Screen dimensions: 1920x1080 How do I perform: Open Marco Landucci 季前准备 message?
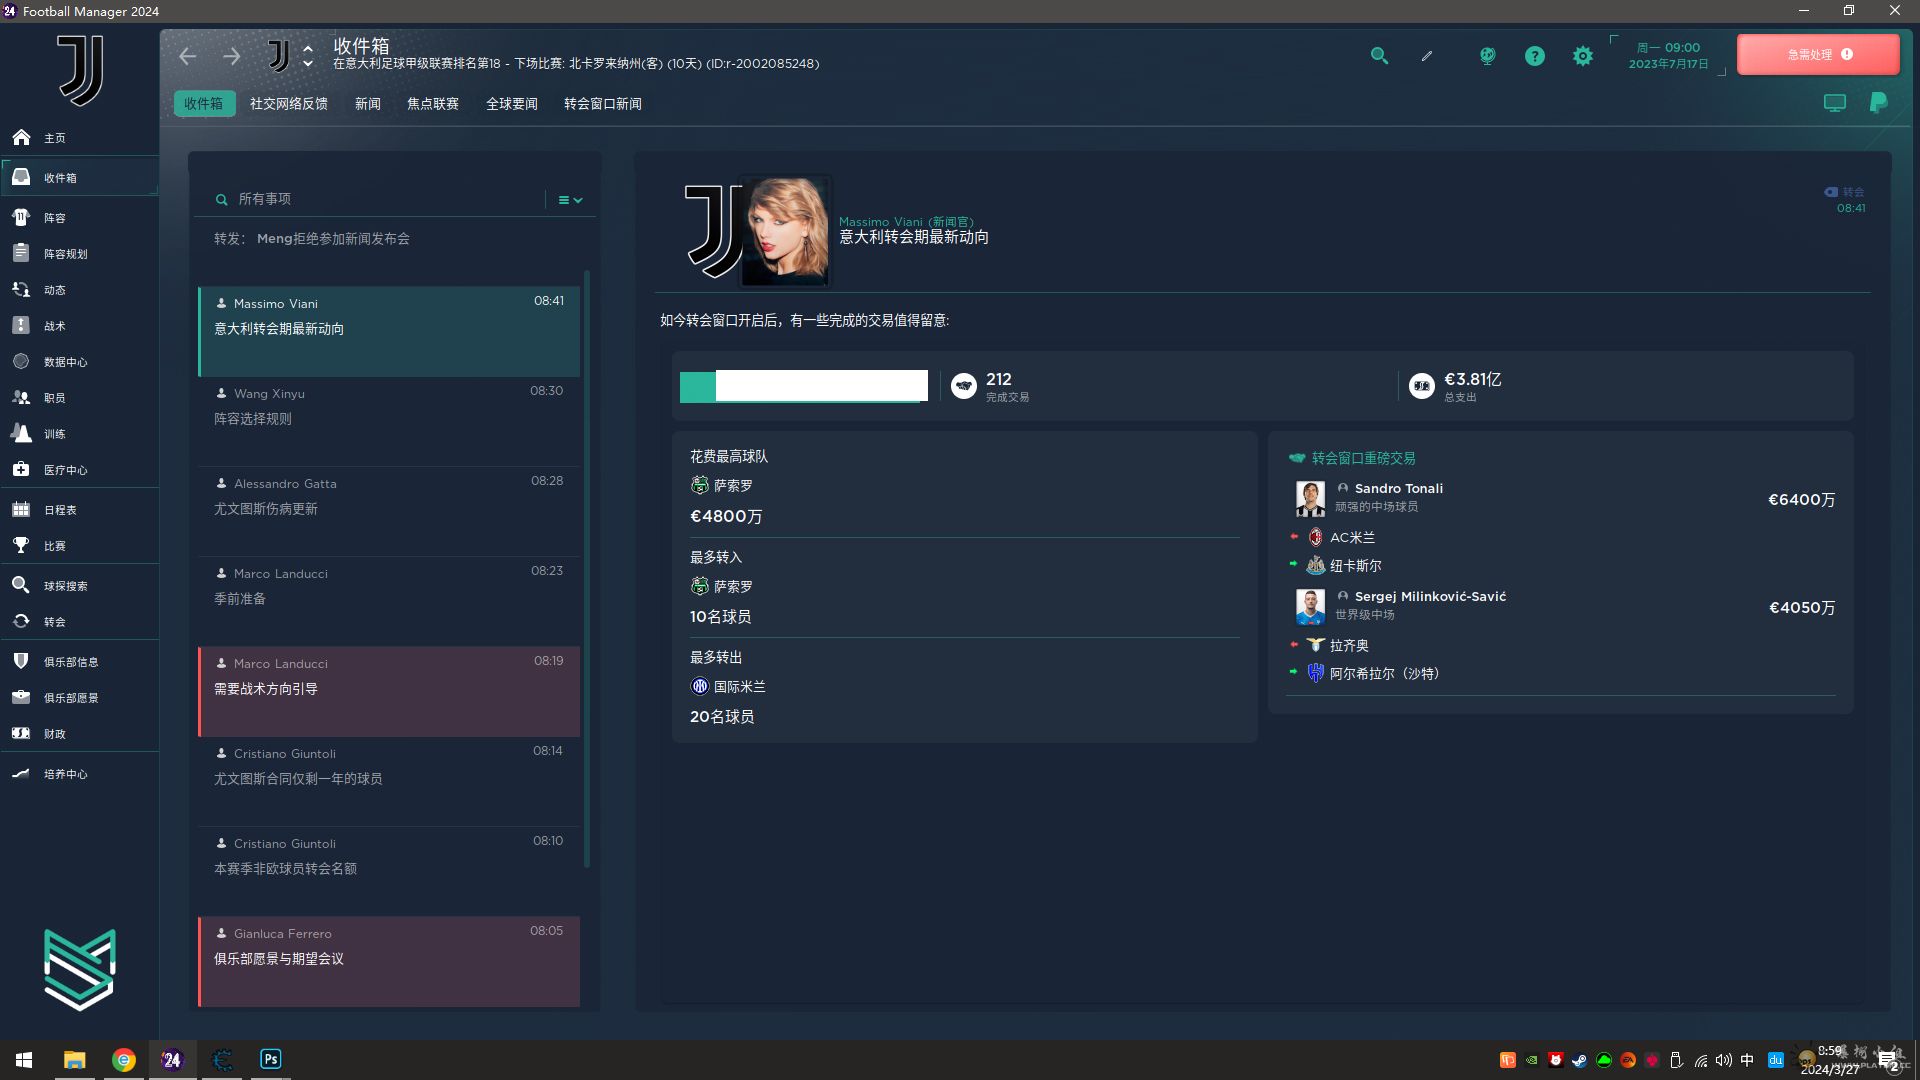tap(389, 601)
